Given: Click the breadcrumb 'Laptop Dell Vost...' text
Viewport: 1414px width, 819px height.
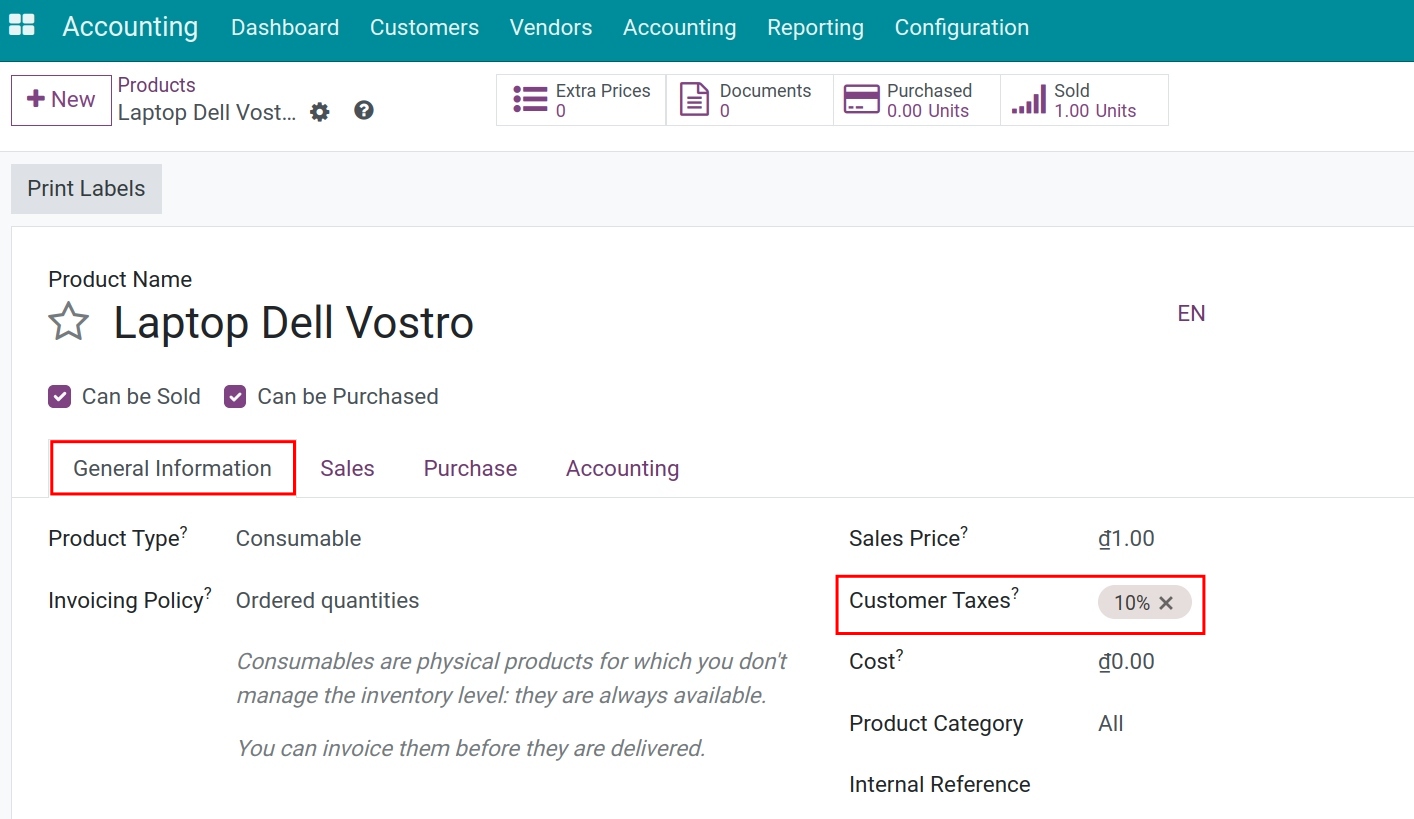Looking at the screenshot, I should click(207, 112).
